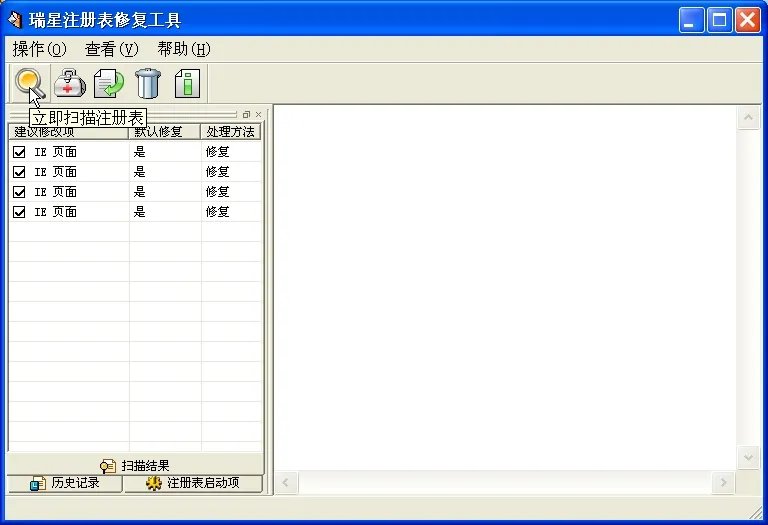Sort by the 默认修复 column header
768x525 pixels.
click(165, 132)
